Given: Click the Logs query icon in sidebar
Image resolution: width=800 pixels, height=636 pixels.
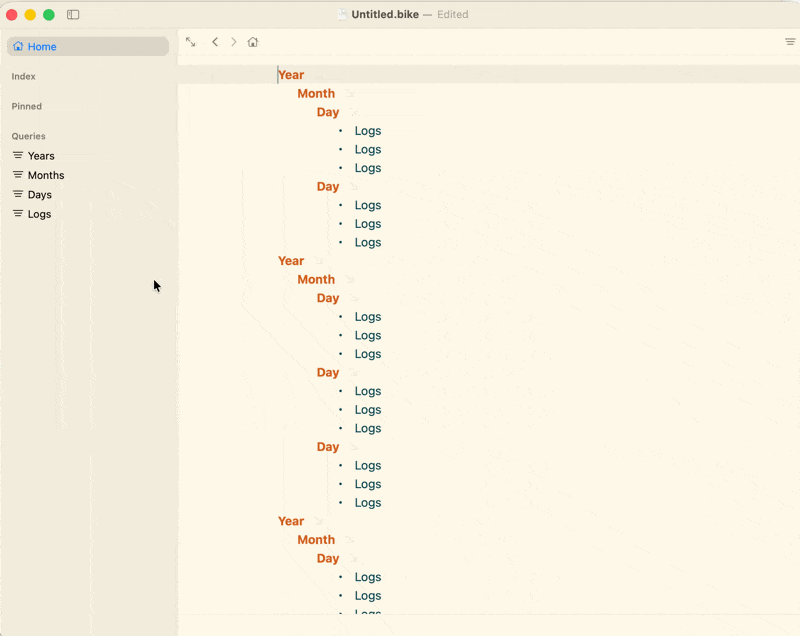Looking at the screenshot, I should [x=18, y=214].
